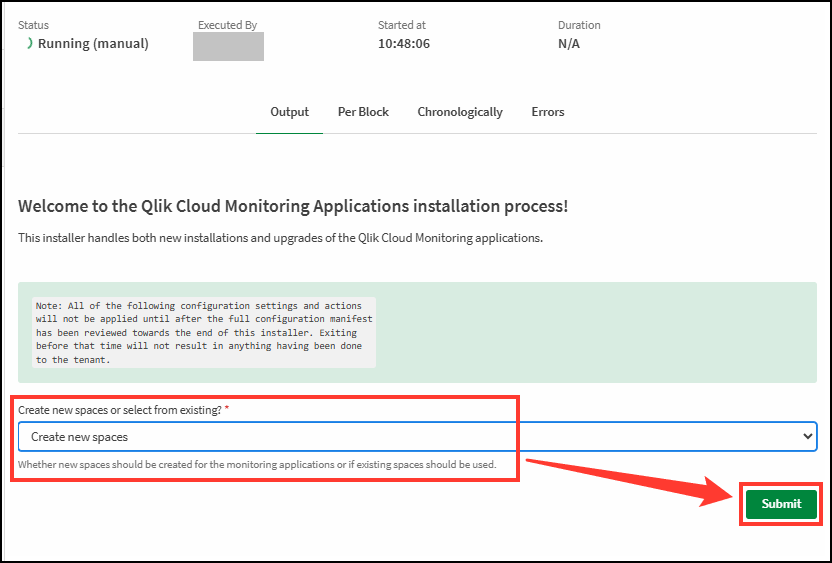View the Errors tab
This screenshot has height=563, width=832.
click(x=548, y=112)
